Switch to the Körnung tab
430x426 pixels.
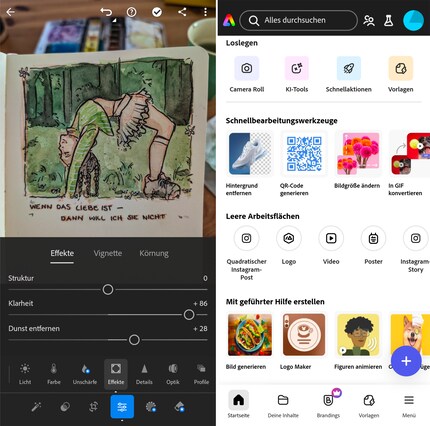pyautogui.click(x=154, y=253)
